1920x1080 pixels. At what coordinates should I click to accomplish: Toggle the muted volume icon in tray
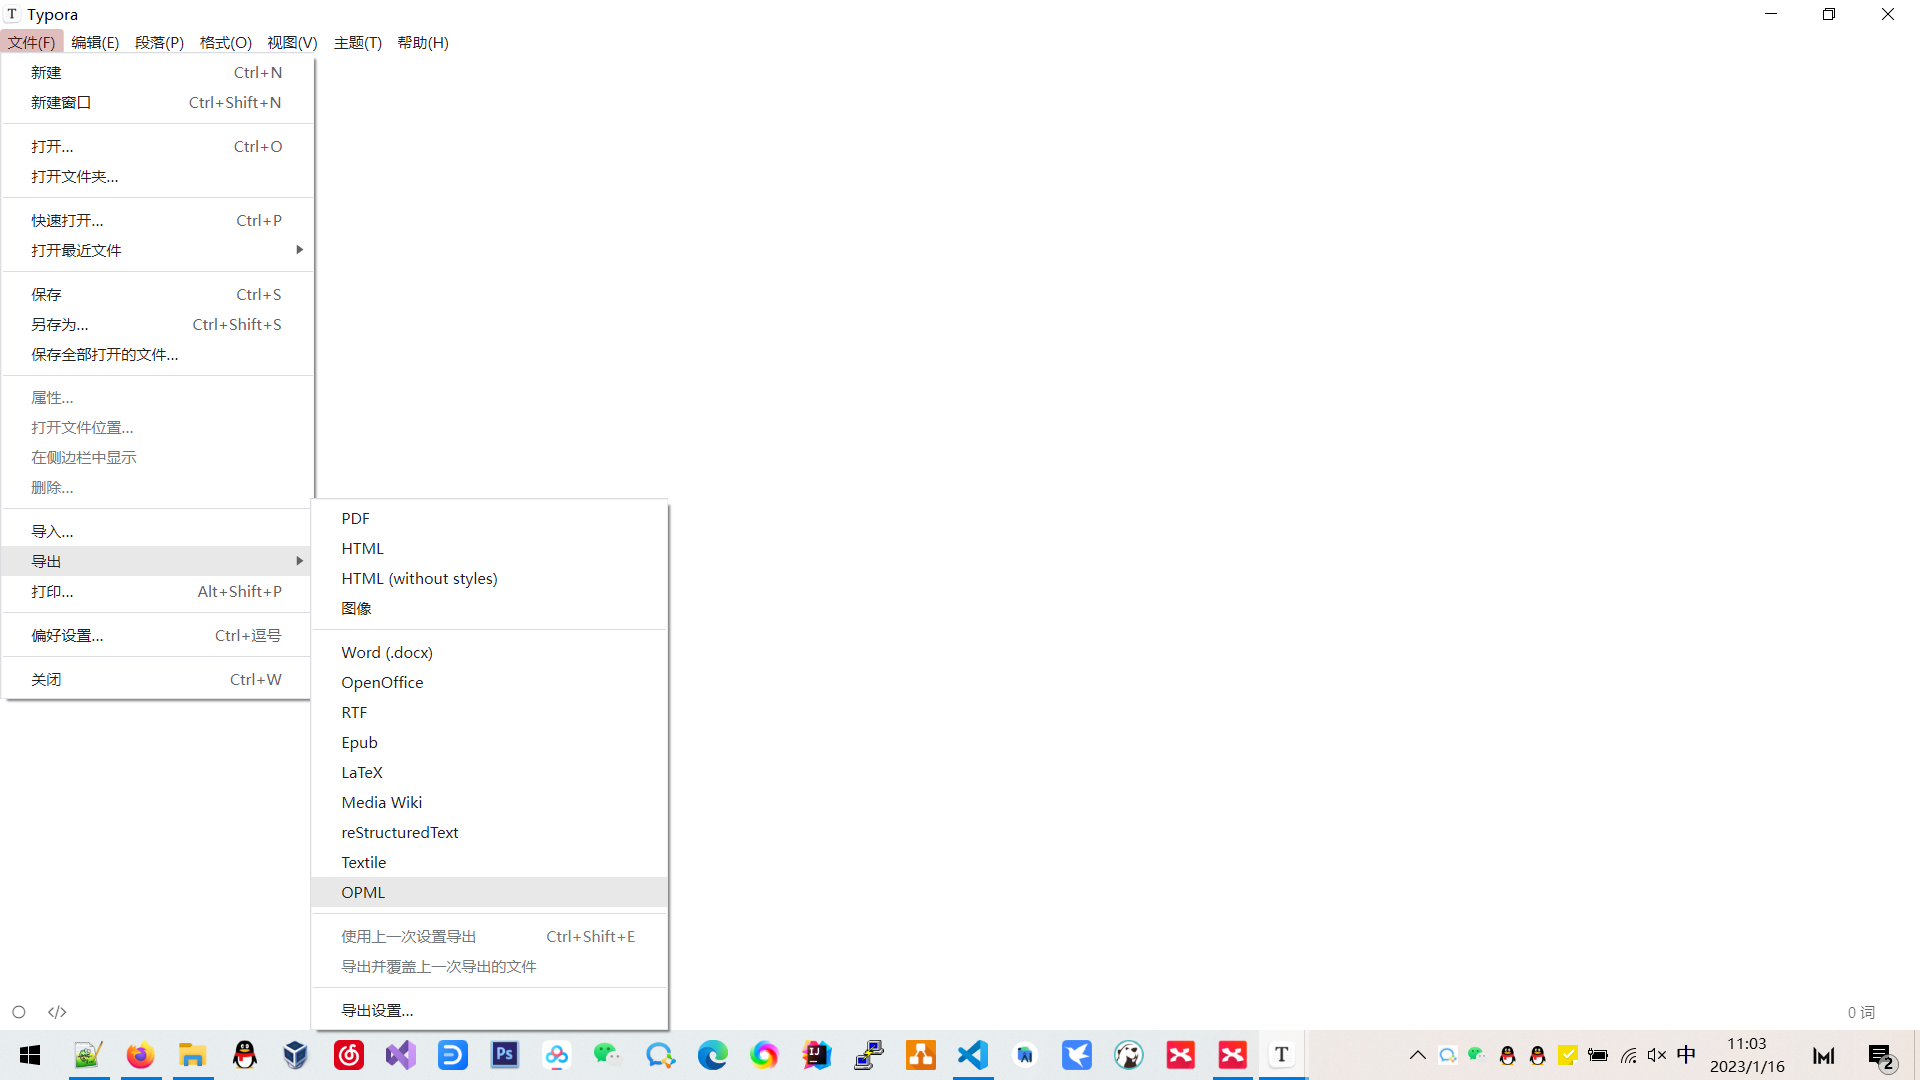(x=1657, y=1055)
